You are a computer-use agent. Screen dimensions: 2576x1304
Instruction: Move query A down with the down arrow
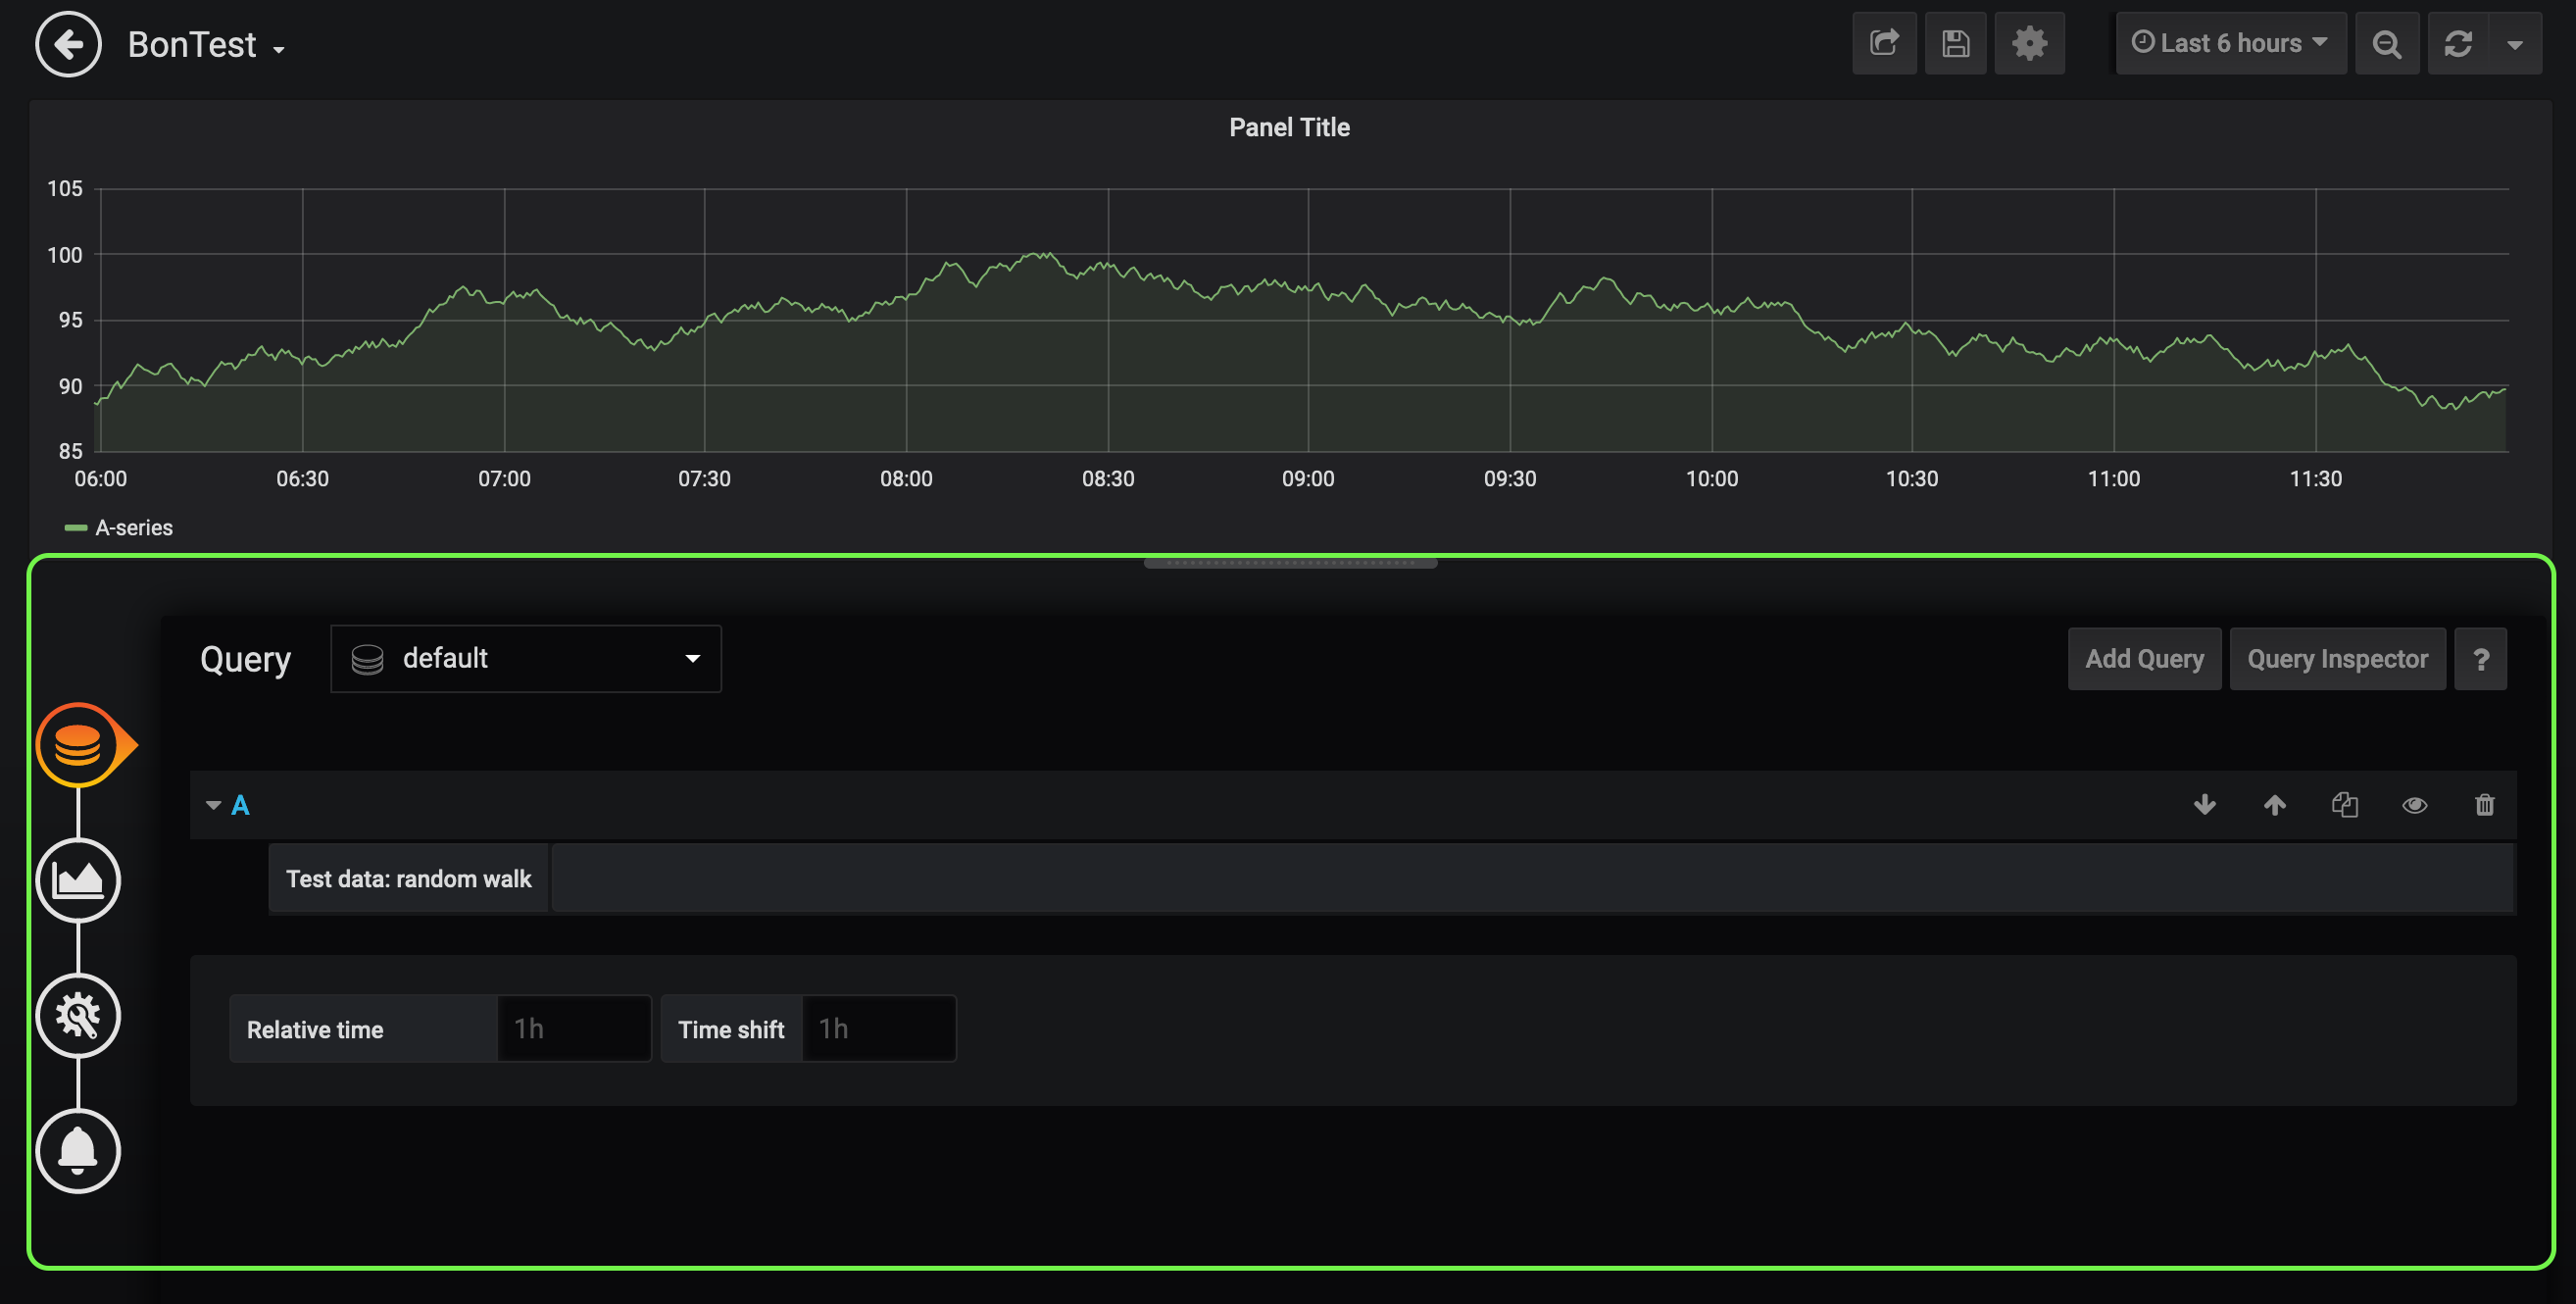[2205, 805]
